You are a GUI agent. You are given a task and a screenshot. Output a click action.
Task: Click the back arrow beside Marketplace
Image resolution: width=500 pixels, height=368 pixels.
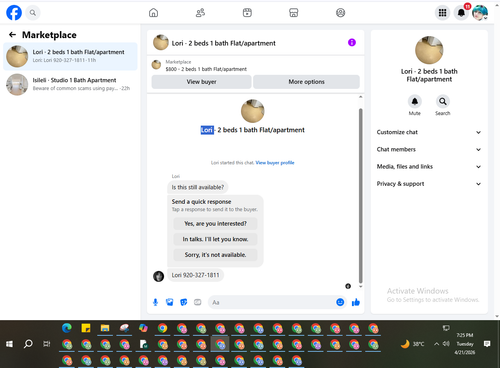click(12, 35)
